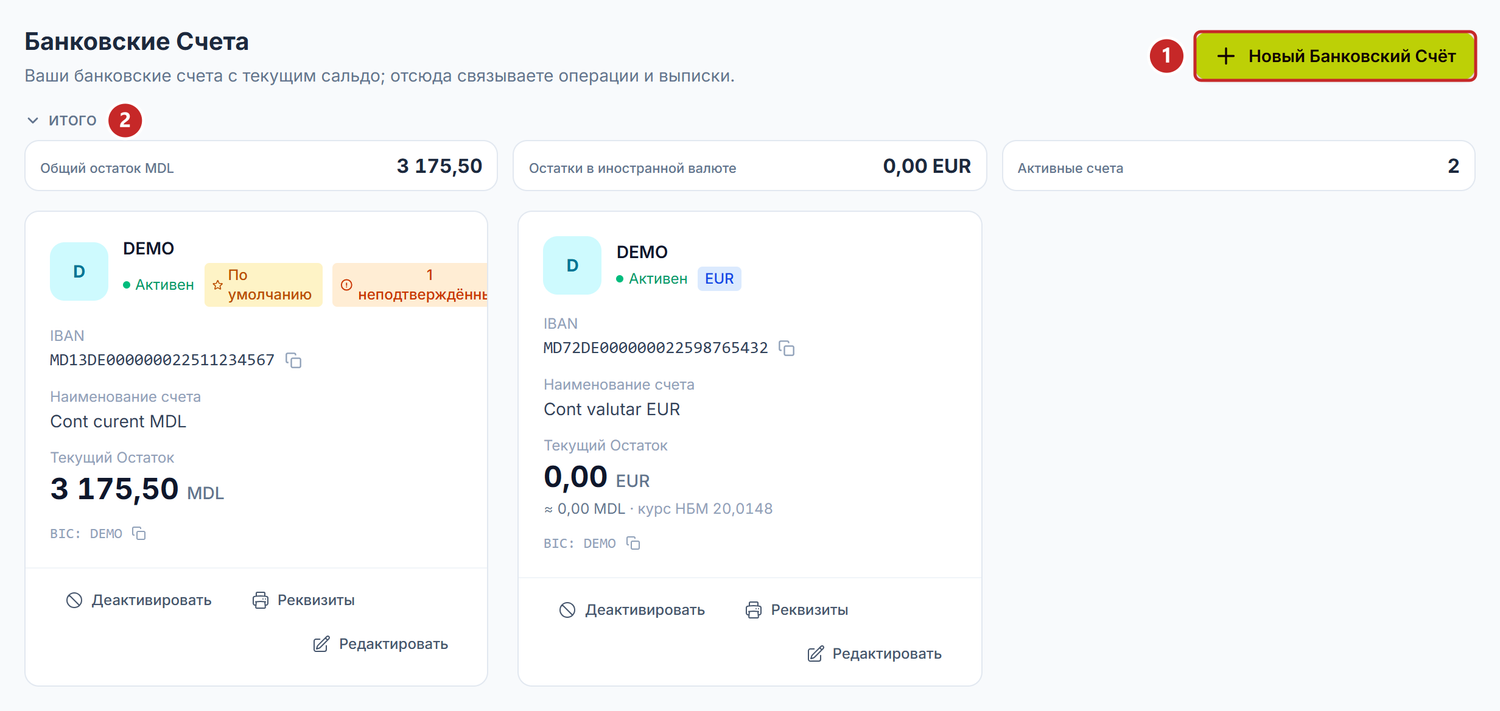Collapse the 'итого' totals section

coord(62,120)
